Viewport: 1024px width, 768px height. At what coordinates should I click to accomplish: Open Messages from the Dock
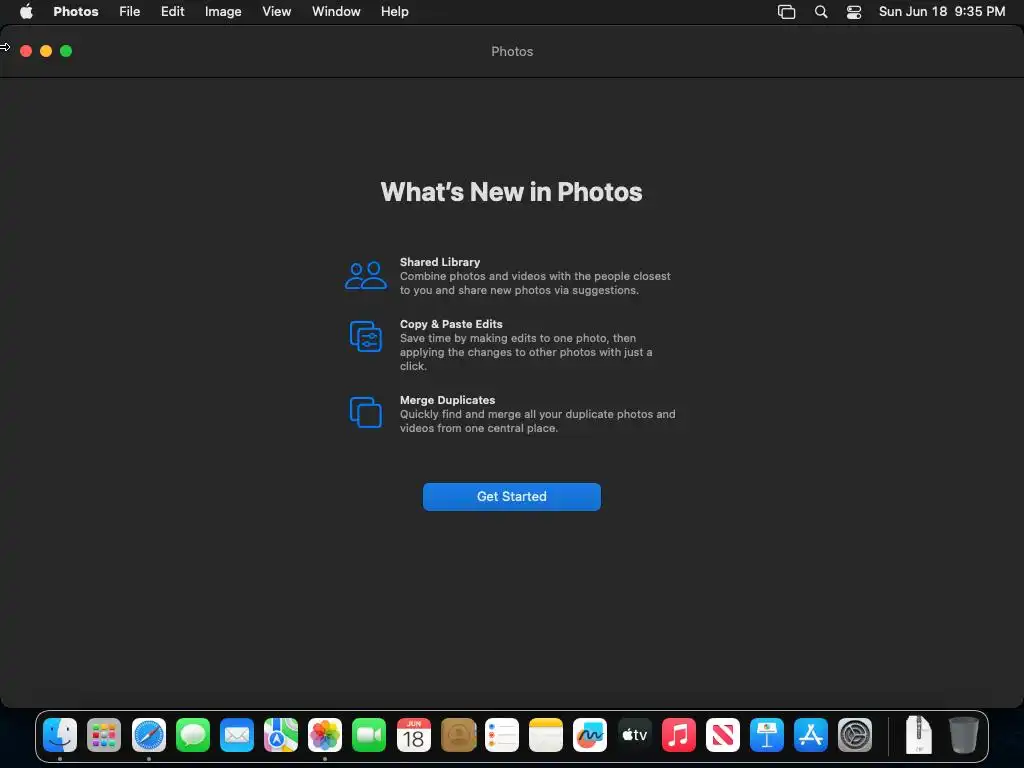tap(193, 735)
